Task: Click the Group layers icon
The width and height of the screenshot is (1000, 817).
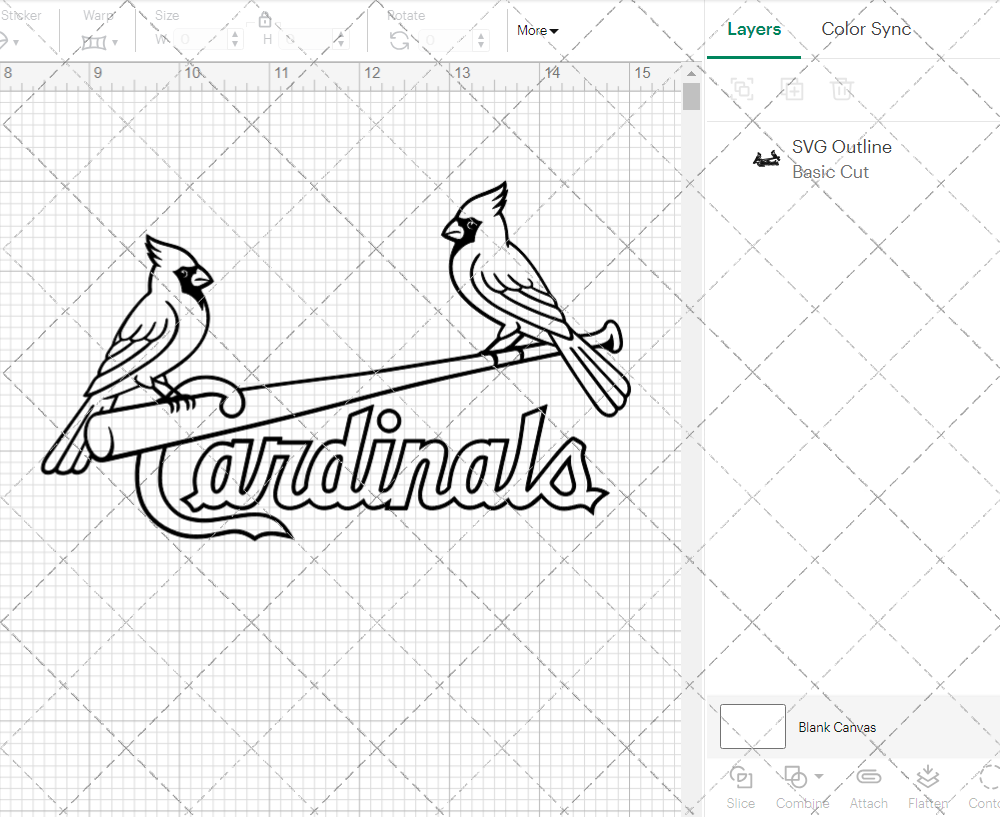Action: (x=742, y=89)
